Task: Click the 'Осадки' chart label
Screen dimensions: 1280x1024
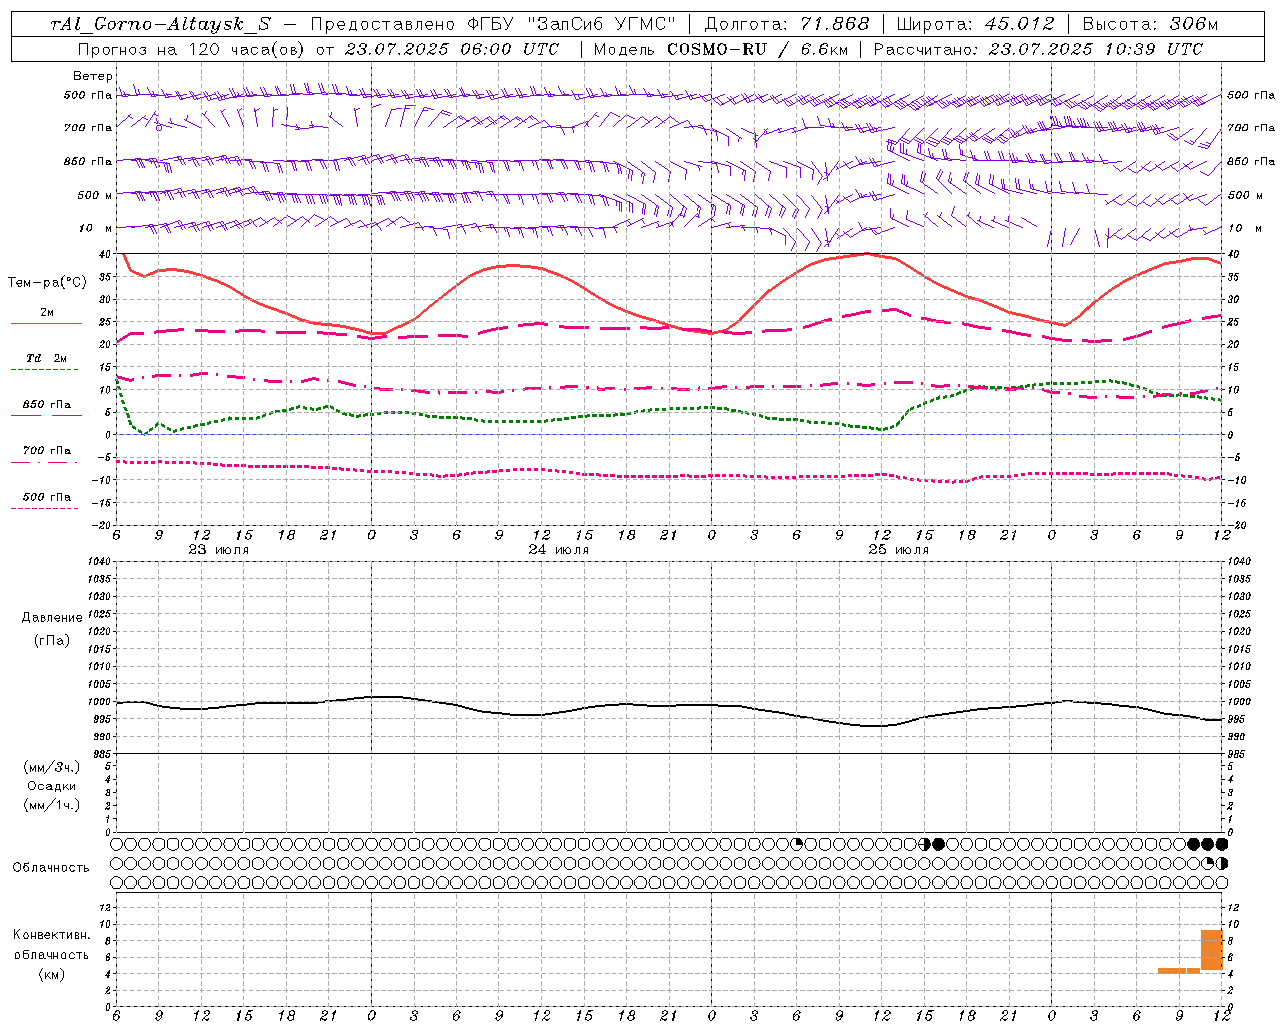Action: pos(51,786)
